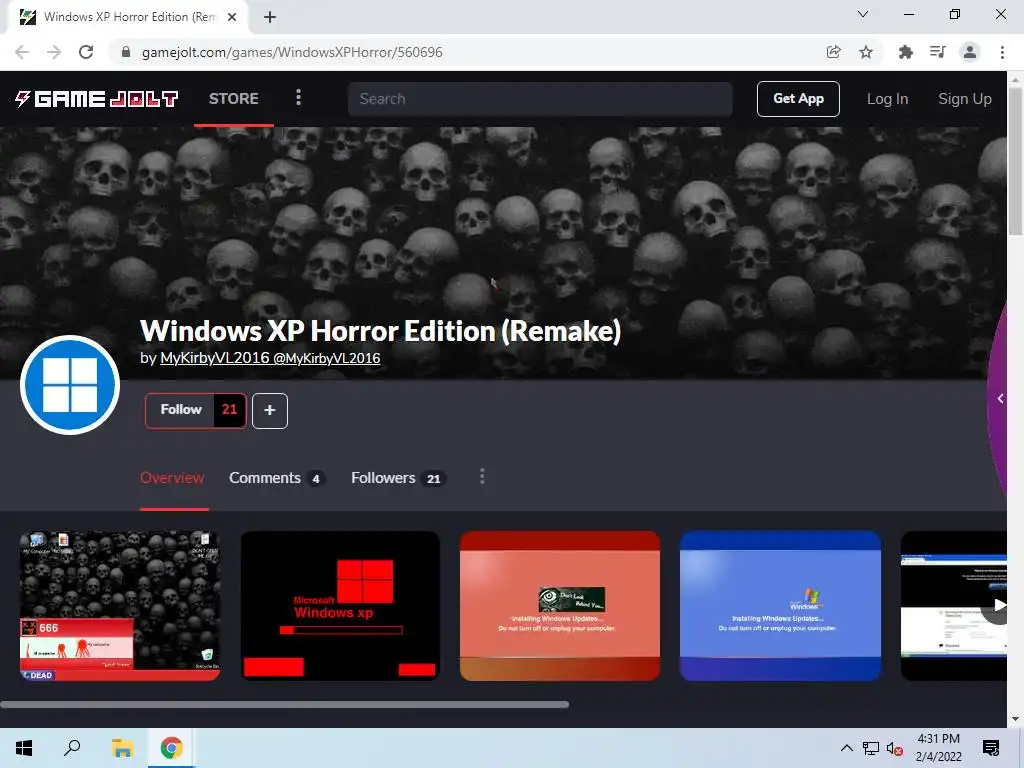The height and width of the screenshot is (768, 1024).
Task: Open the STORE tab
Action: [x=234, y=99]
